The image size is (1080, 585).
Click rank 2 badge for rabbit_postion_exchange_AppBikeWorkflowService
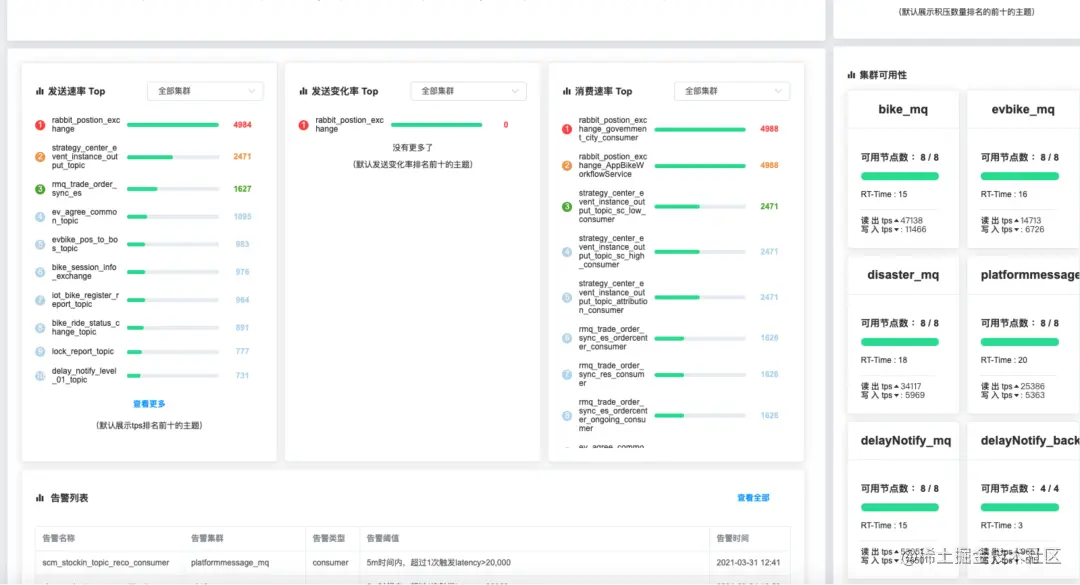pos(567,165)
